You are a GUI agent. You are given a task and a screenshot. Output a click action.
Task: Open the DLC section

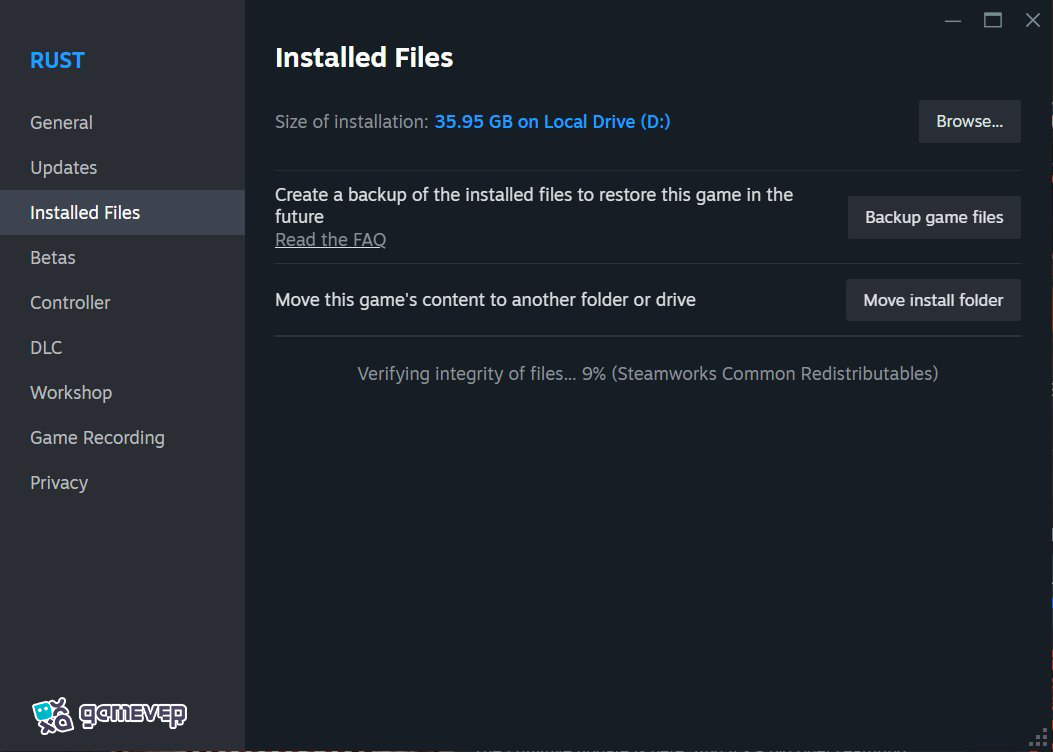coord(46,348)
